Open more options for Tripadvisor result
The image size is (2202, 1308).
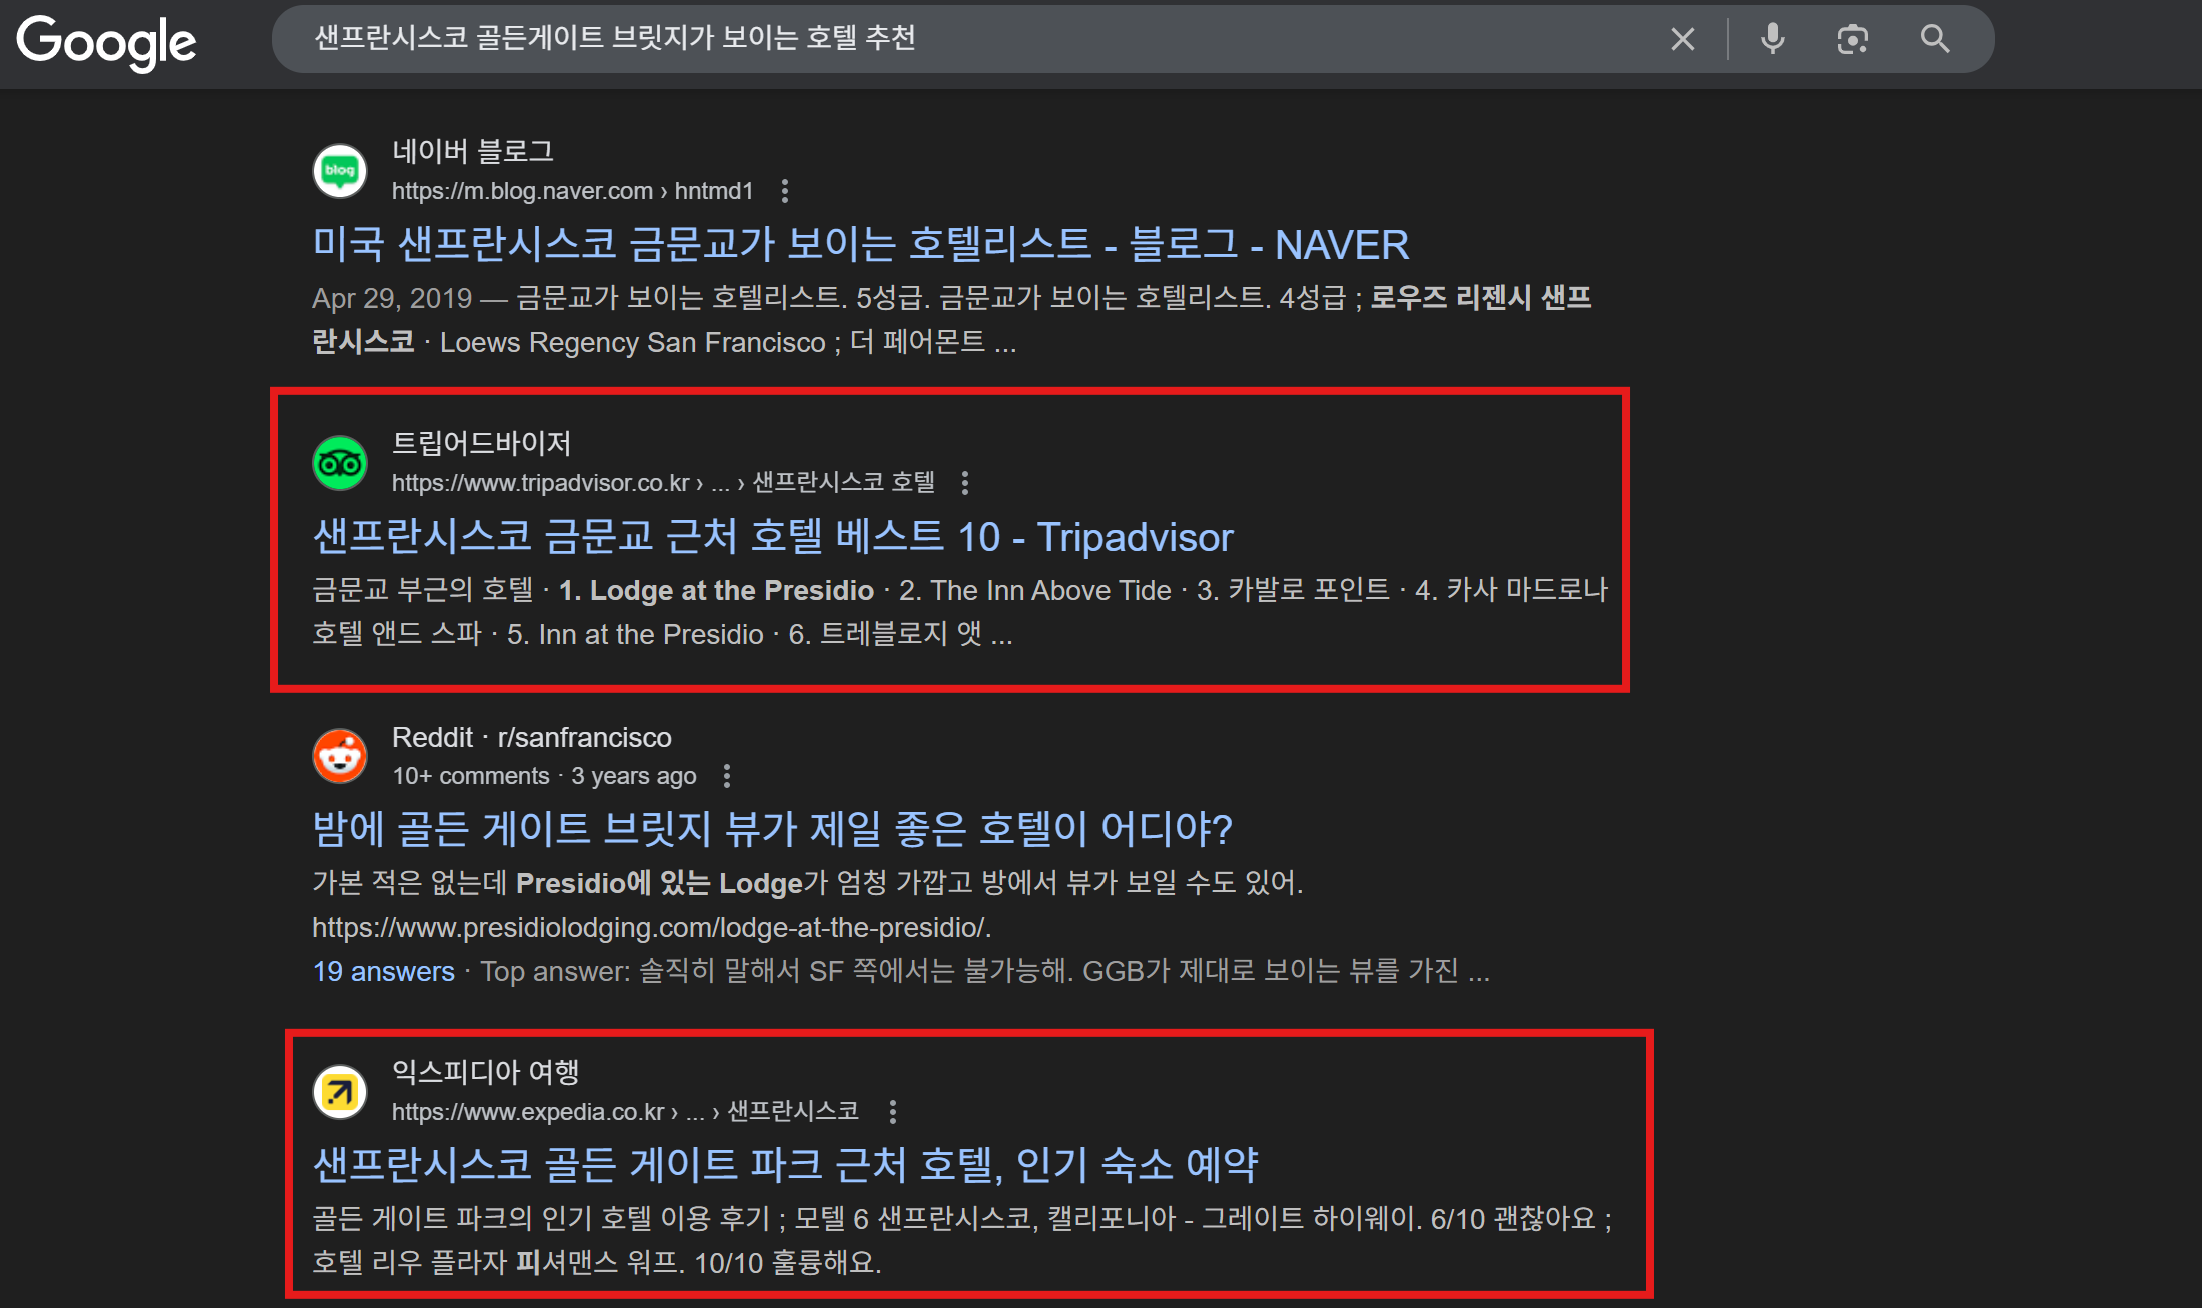965,483
